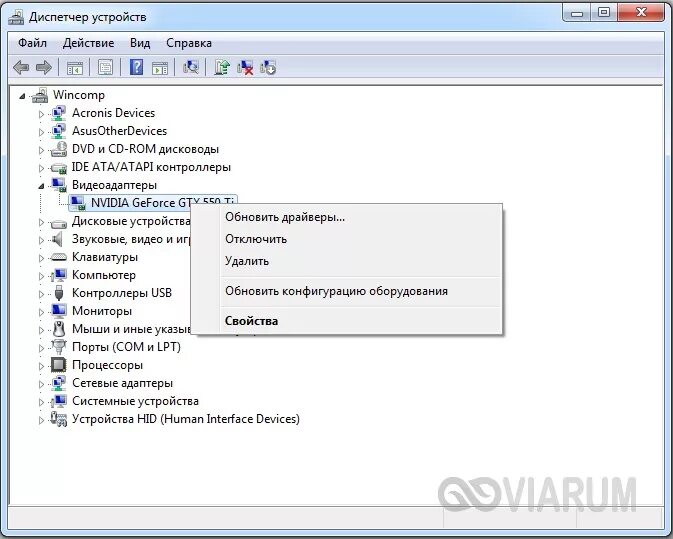
Task: Select the Компьютер tree item
Action: tap(104, 275)
